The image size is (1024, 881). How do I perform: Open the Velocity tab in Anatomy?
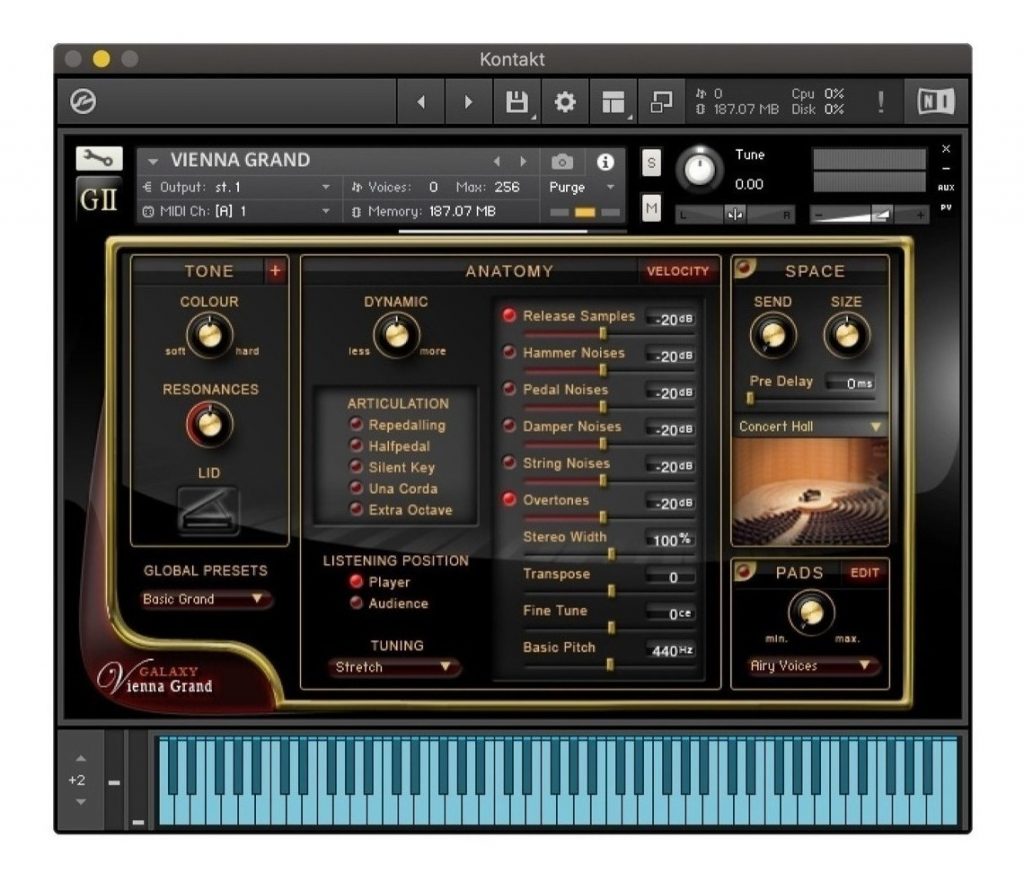(677, 271)
